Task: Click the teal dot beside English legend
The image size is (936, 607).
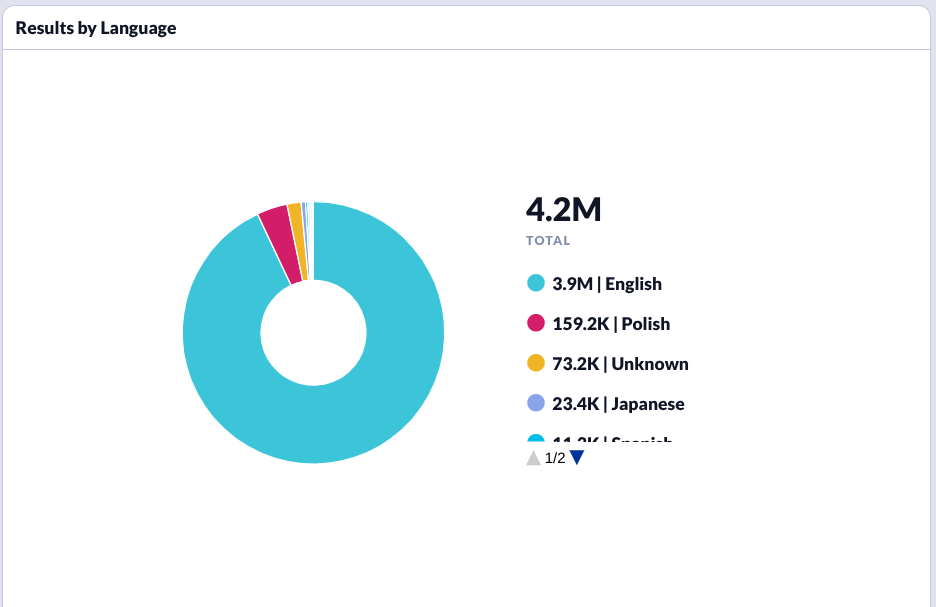Action: tap(535, 283)
